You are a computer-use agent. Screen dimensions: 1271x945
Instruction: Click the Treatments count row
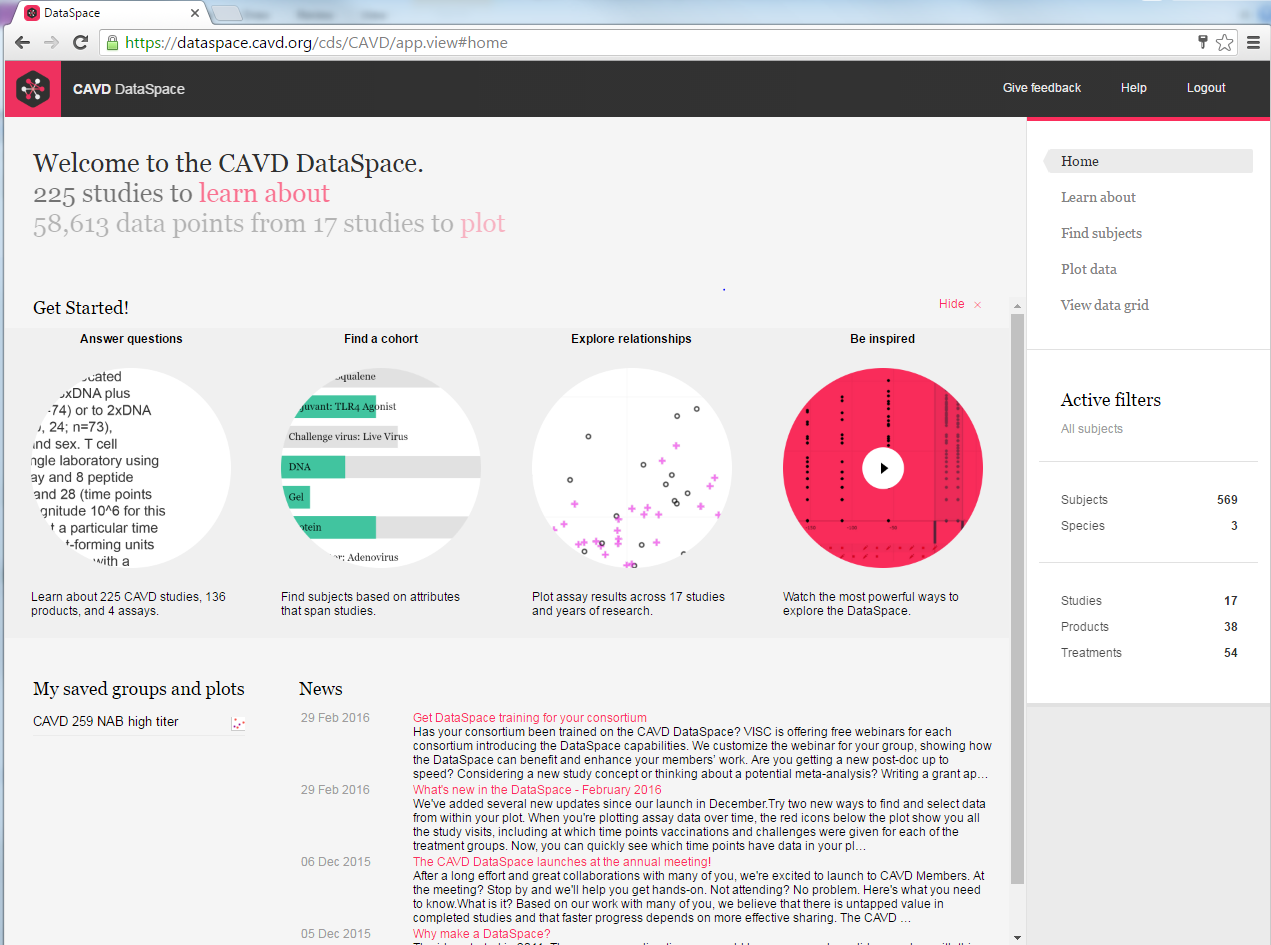tap(1149, 653)
